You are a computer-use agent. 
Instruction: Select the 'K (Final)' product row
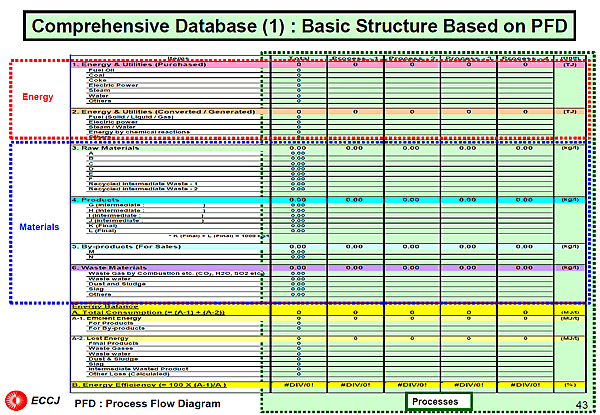pos(103,226)
